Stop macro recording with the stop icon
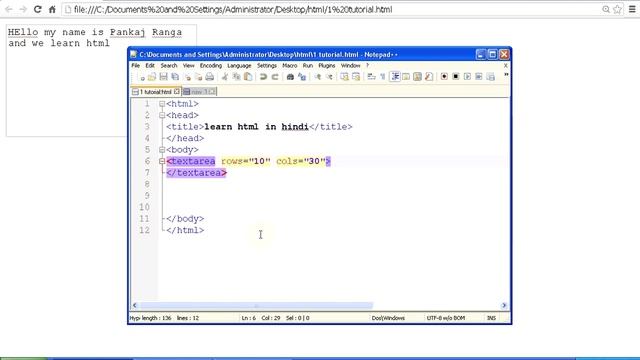 click(x=456, y=76)
